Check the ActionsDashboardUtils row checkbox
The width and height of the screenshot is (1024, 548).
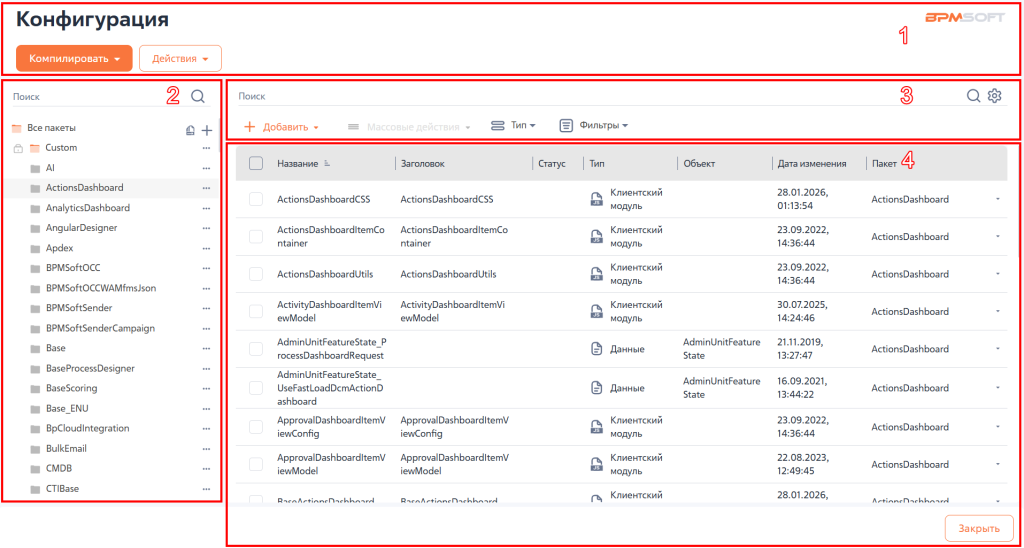click(256, 274)
